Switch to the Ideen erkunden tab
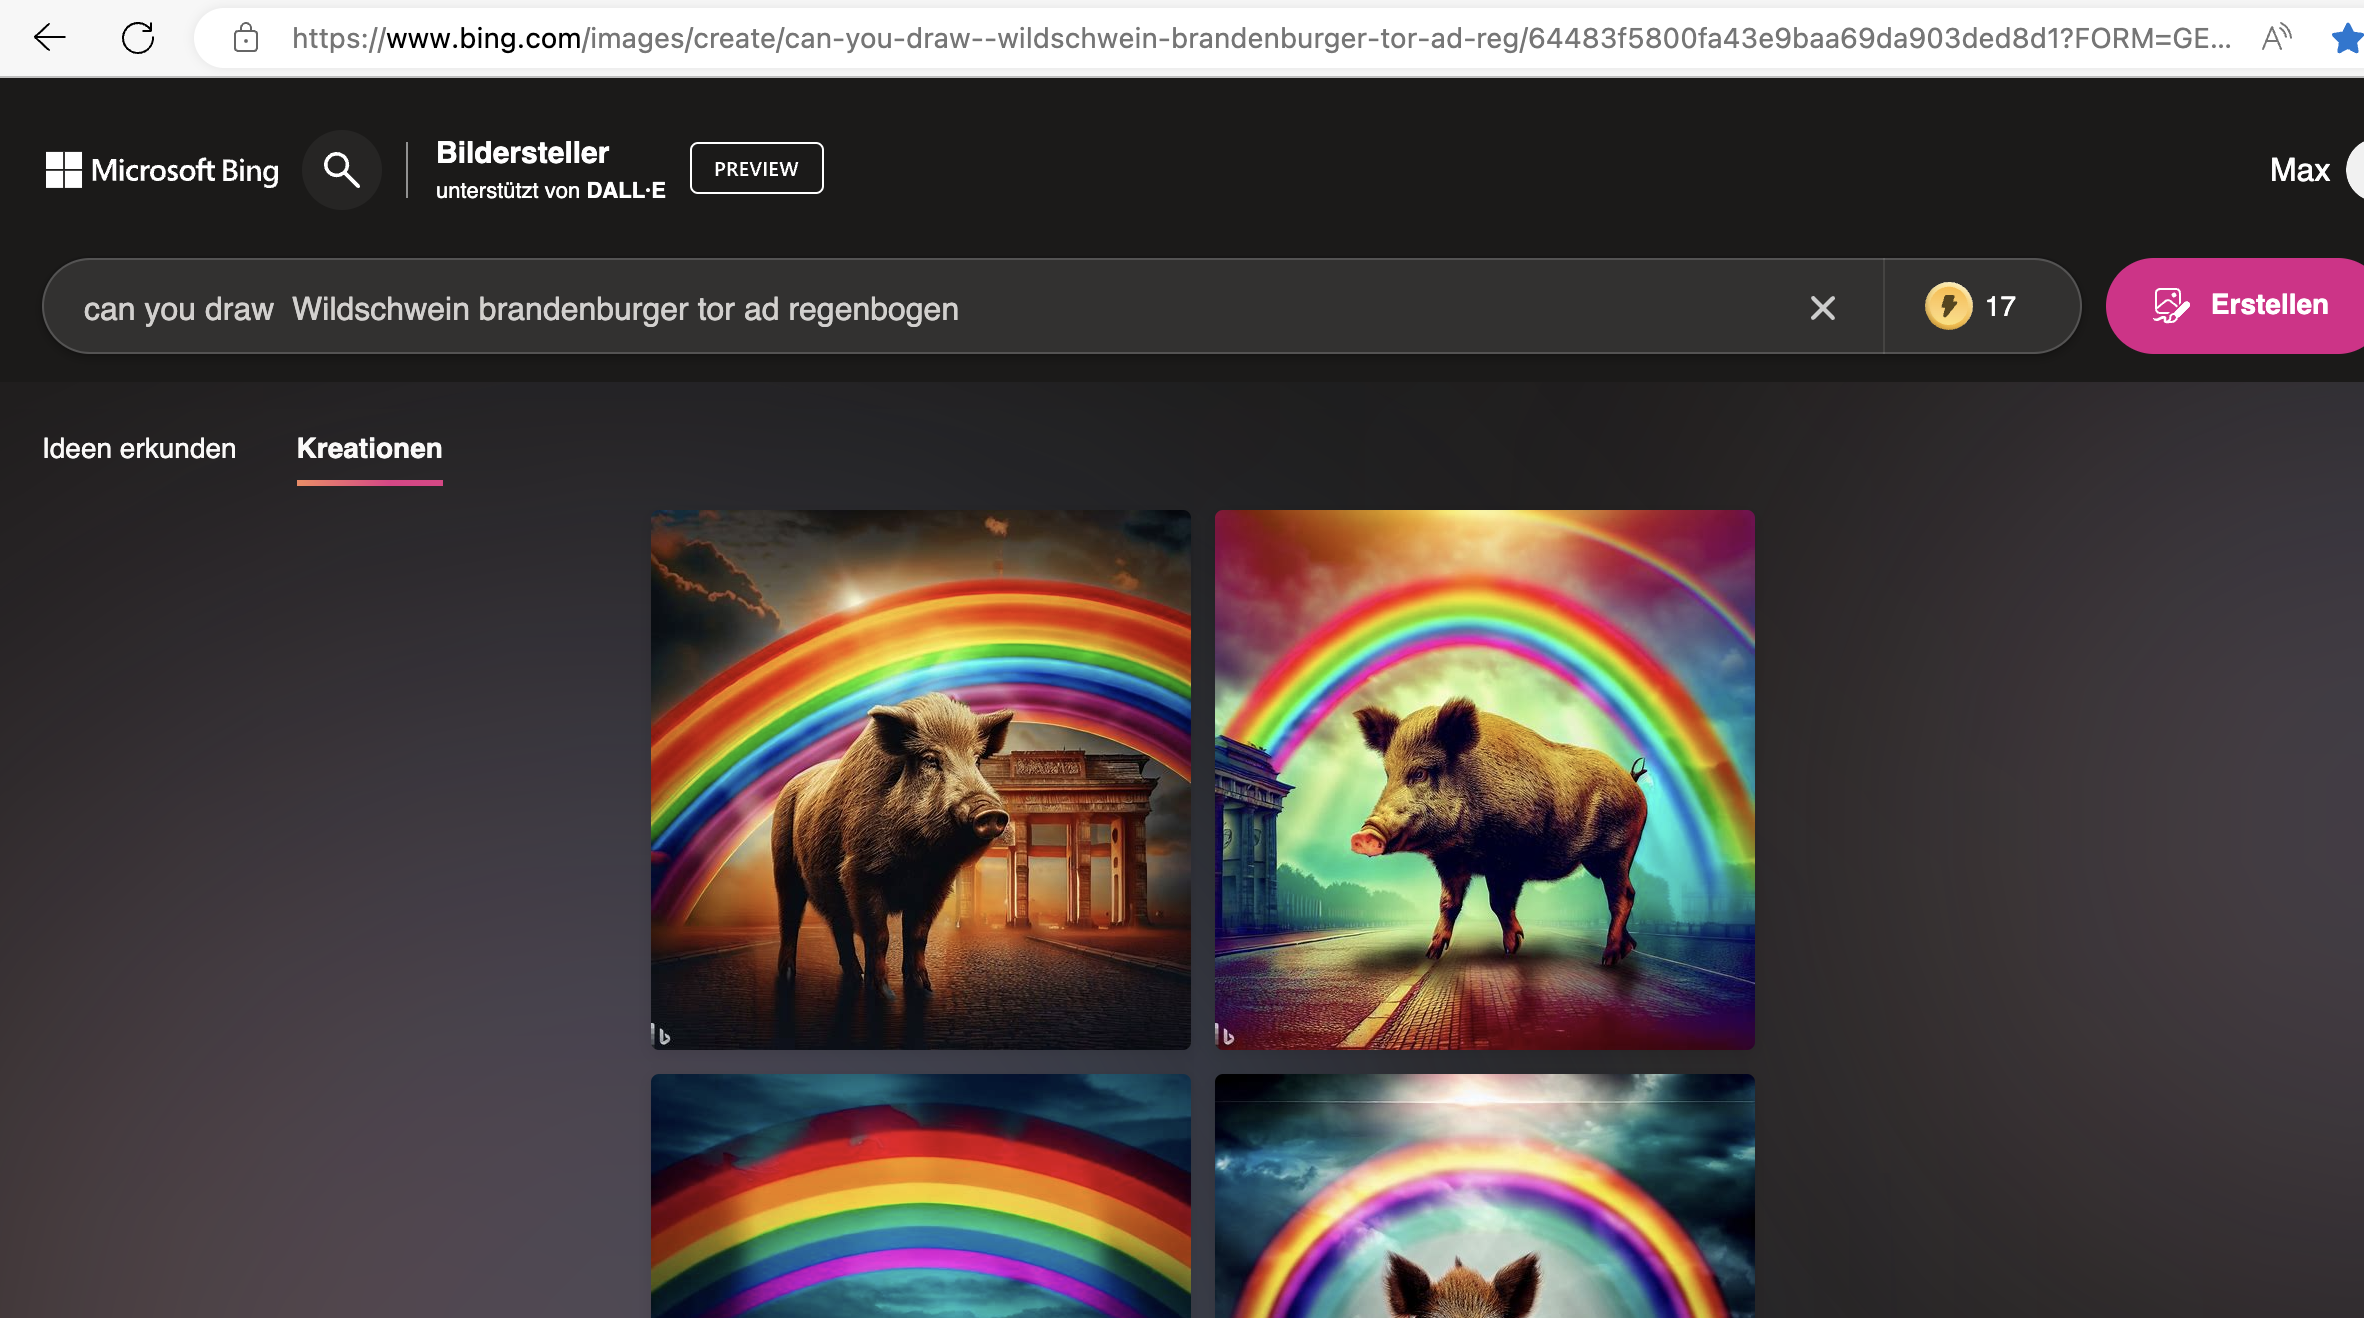 [x=139, y=448]
